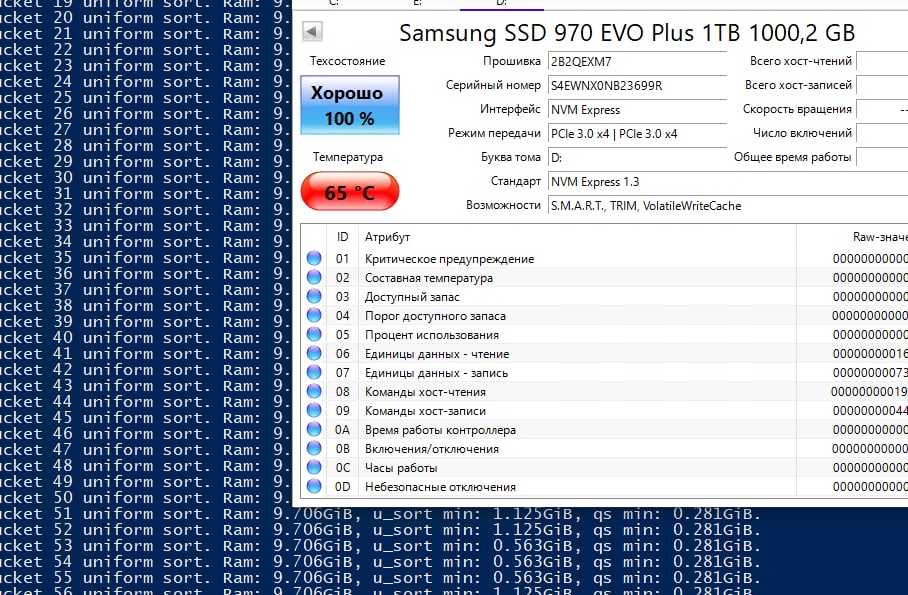Click the 'Возможности' label
The width and height of the screenshot is (908, 595).
503,205
